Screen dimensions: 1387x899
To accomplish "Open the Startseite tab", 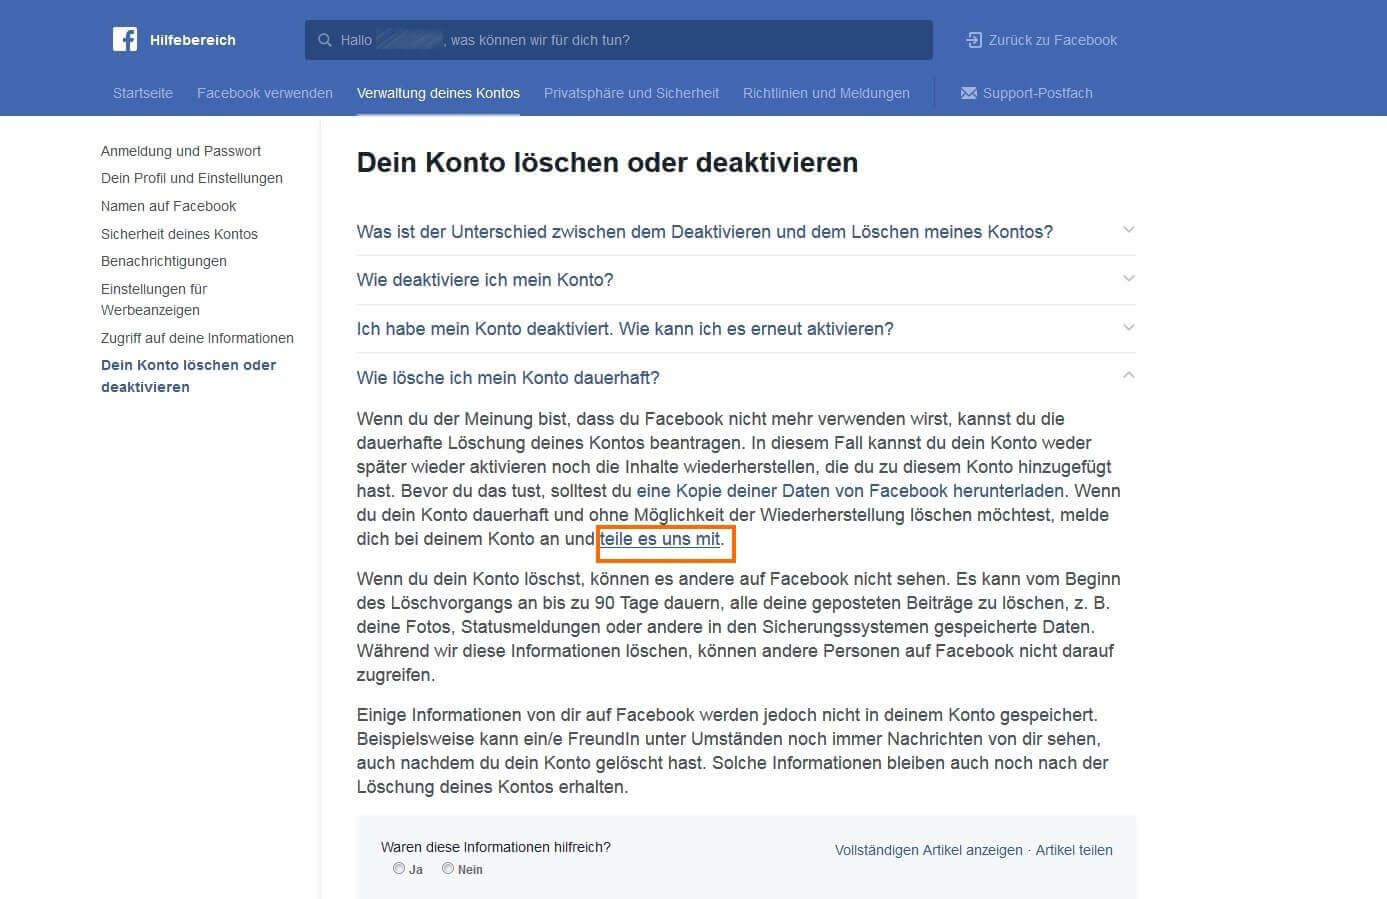I will click(x=143, y=93).
